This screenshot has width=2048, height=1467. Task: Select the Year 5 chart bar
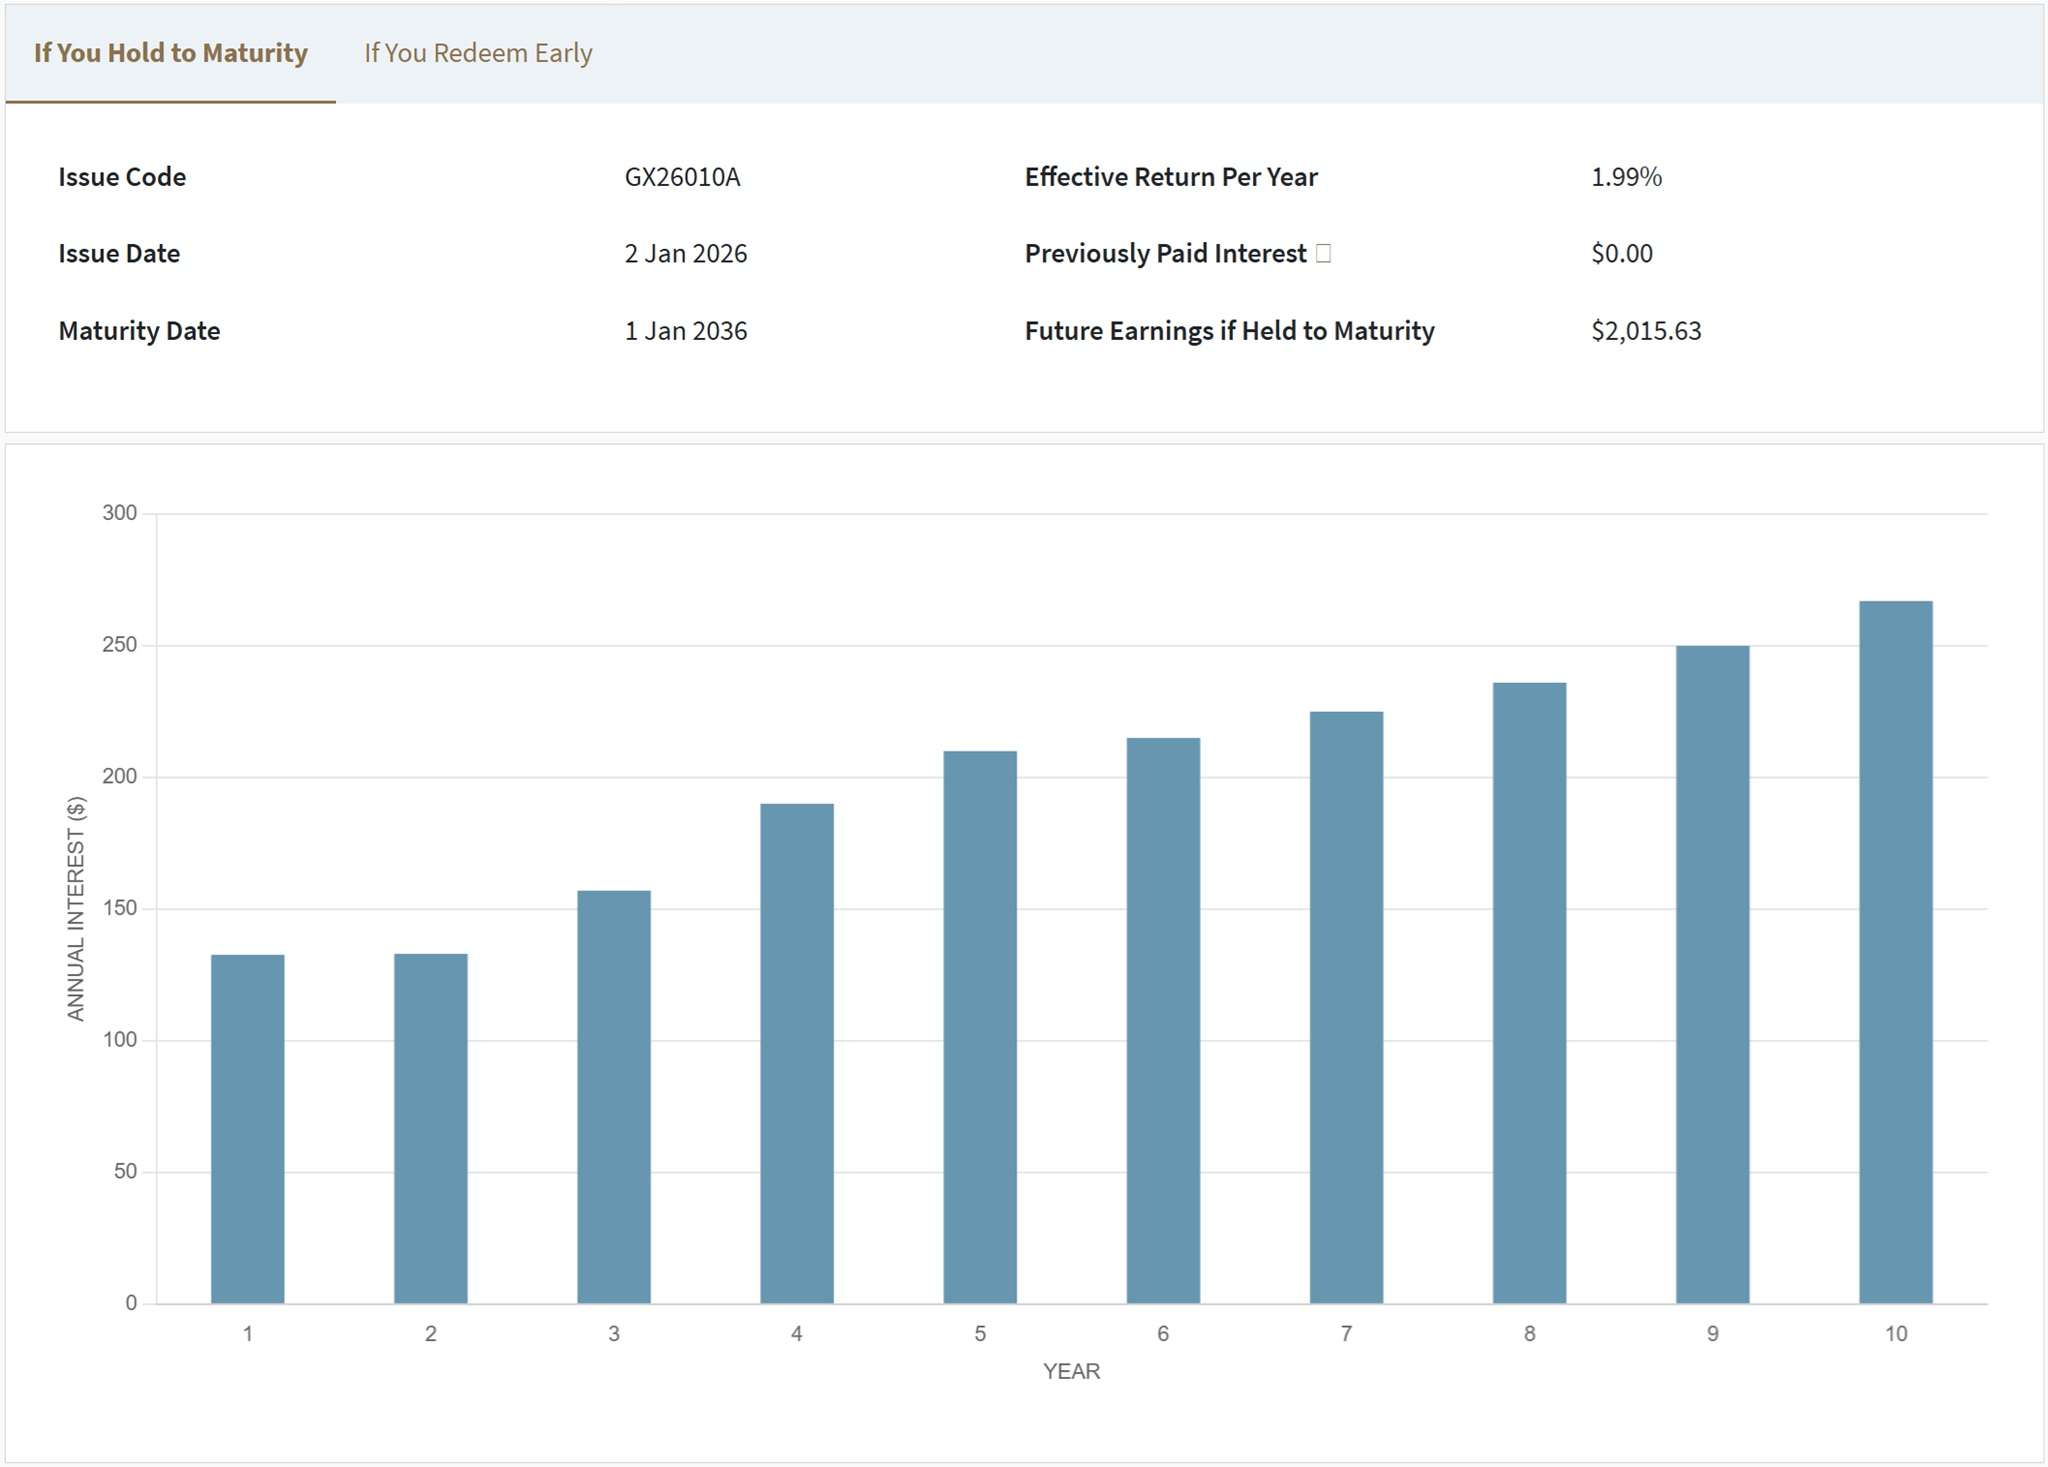click(979, 1027)
